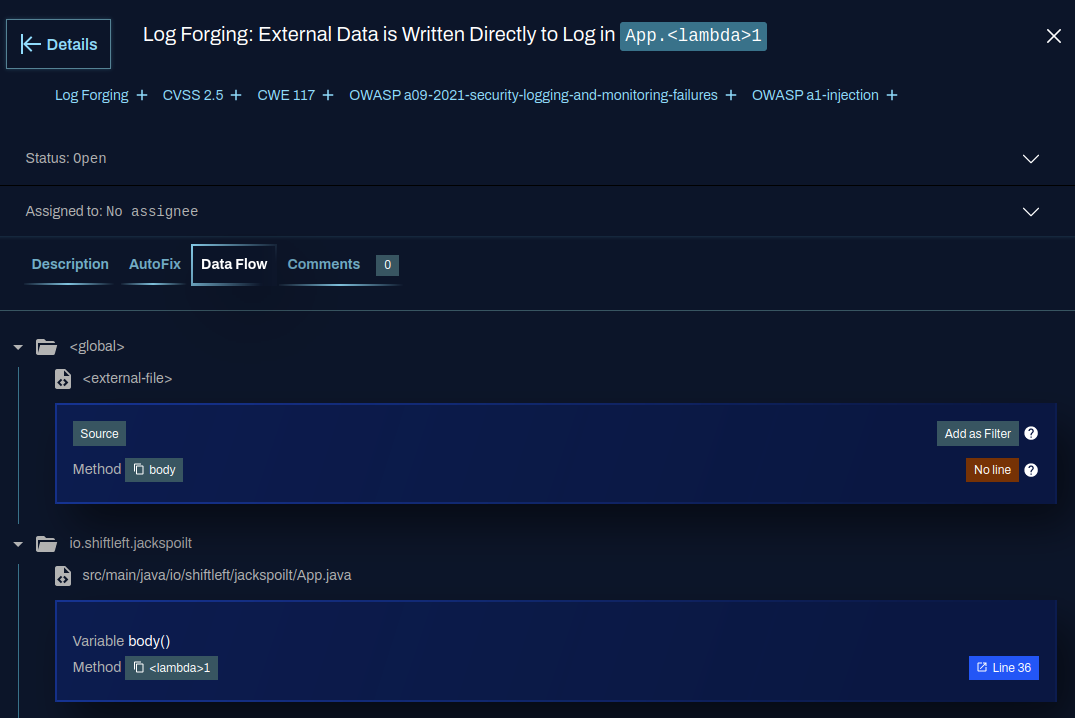Click the help icon beside Add as Filter
This screenshot has height=718, width=1075.
pos(1031,433)
